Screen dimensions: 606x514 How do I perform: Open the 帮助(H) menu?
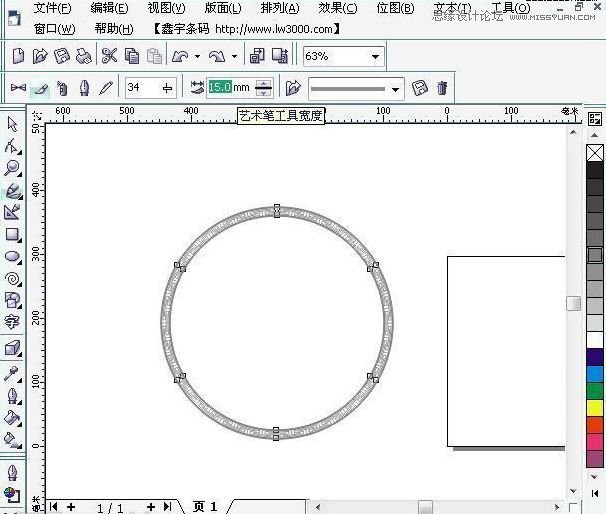[114, 29]
